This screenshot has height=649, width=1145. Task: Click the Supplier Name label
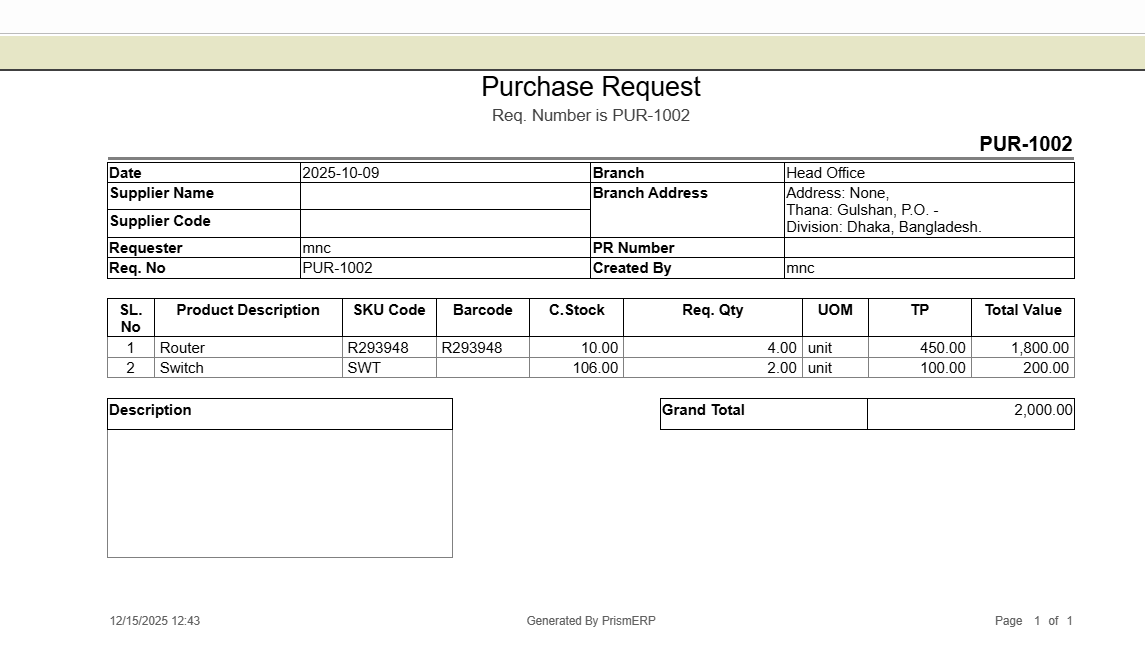pos(162,193)
